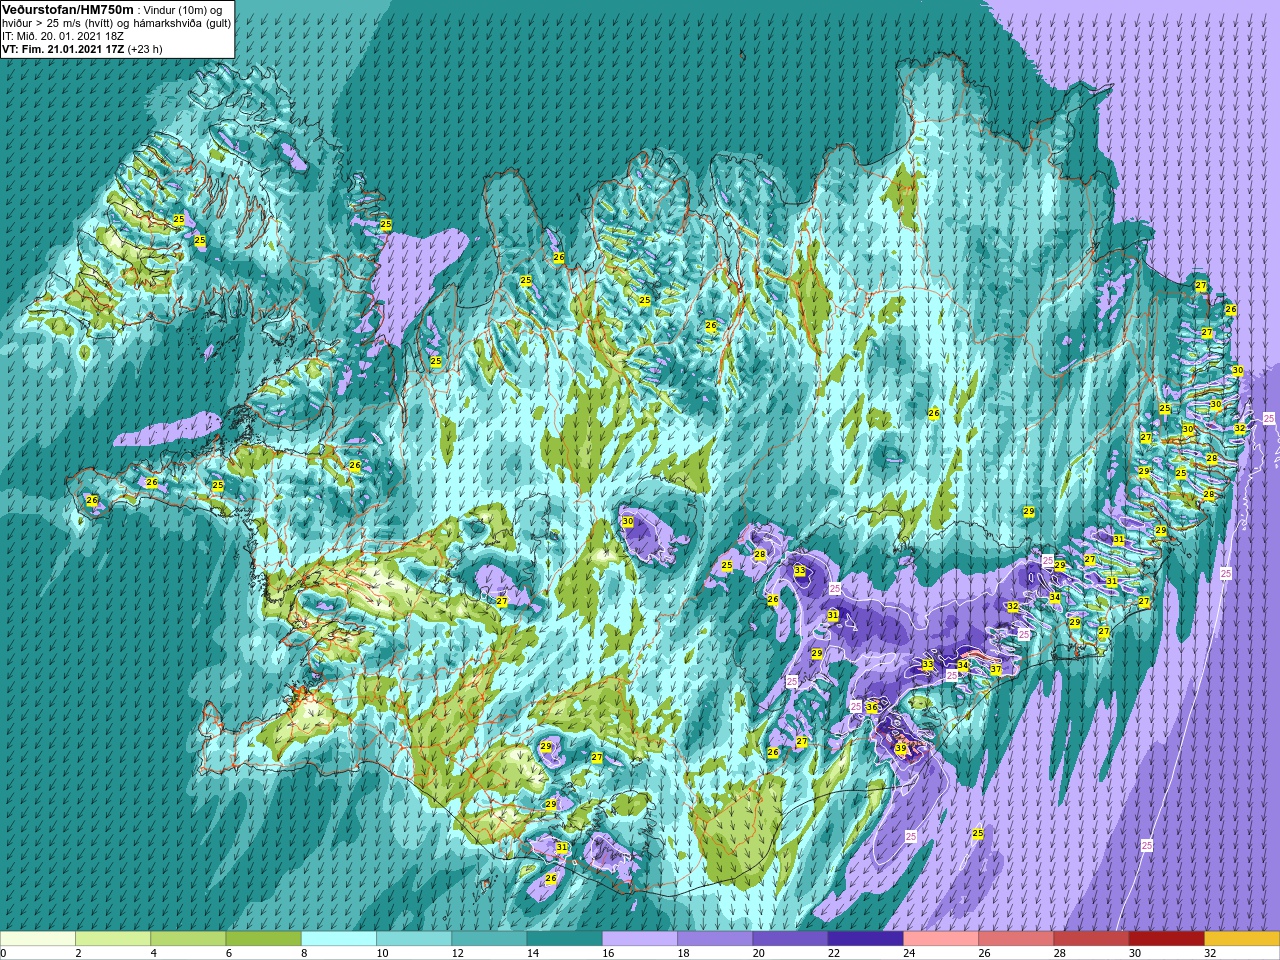Click the olive 6–8 legend color block

[264, 939]
